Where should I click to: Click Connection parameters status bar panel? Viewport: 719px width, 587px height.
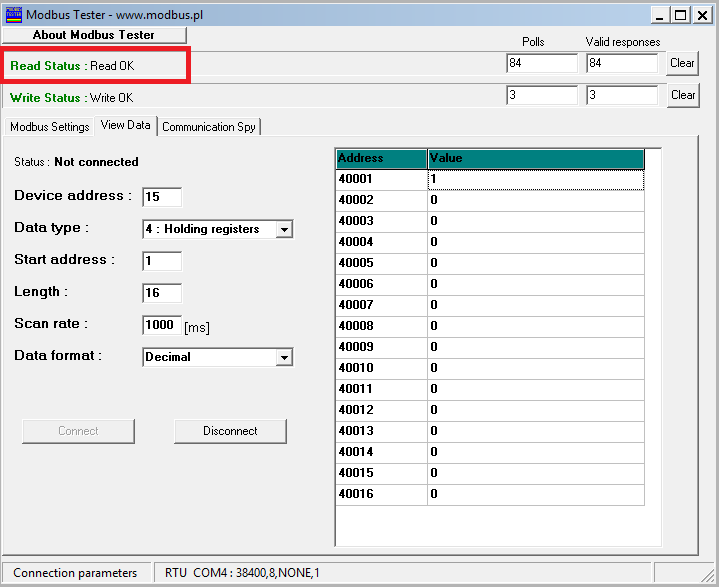pyautogui.click(x=75, y=573)
